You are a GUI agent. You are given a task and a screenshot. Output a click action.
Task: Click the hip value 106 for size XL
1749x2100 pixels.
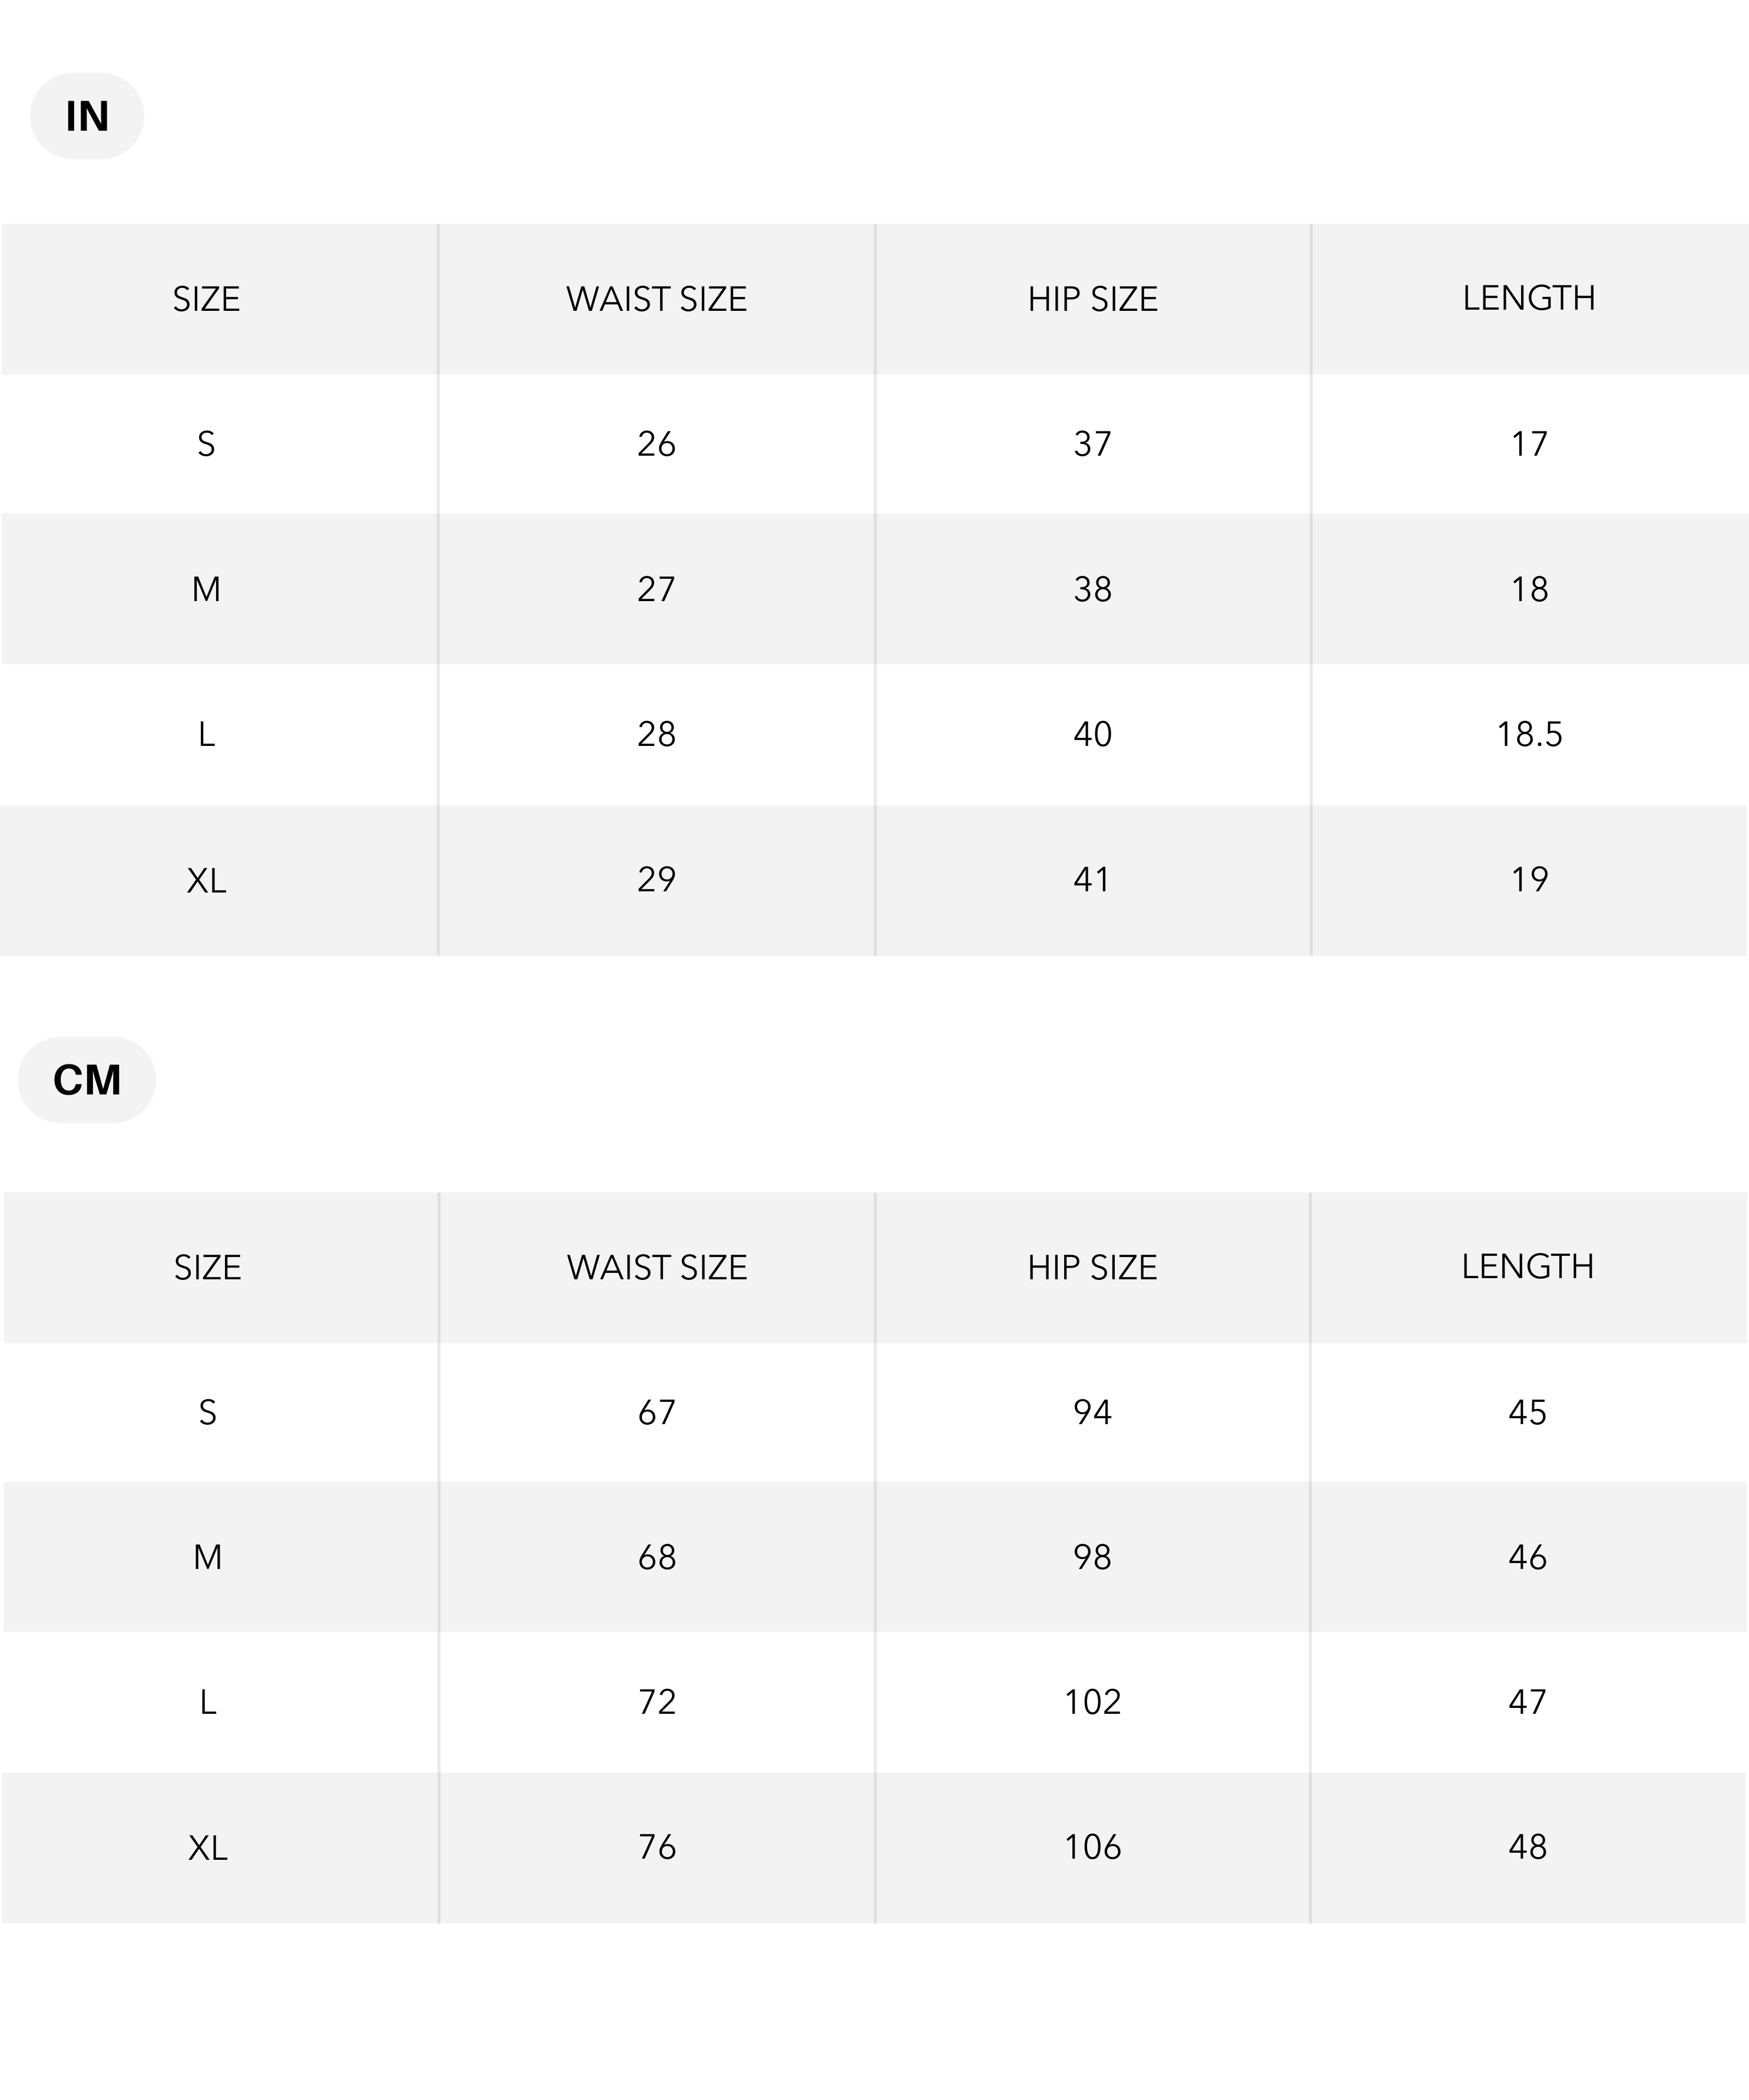[1092, 1847]
